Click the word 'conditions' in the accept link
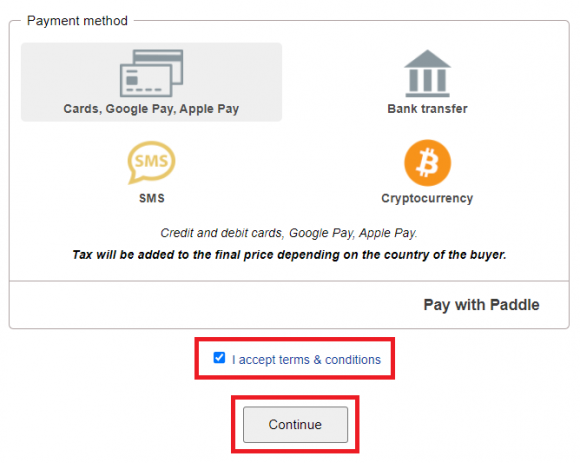Viewport: 580px width, 463px height. point(353,359)
